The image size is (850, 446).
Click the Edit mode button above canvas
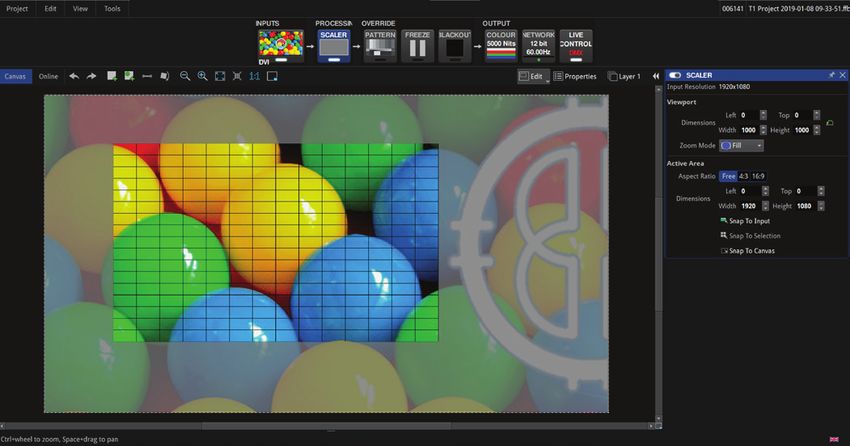point(531,76)
